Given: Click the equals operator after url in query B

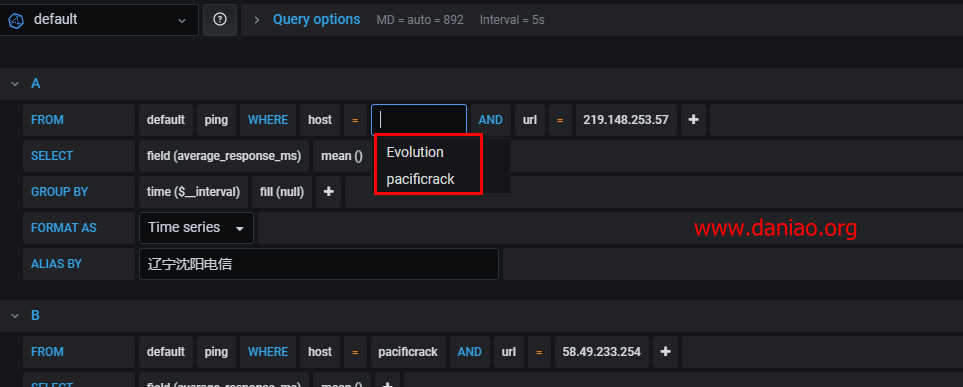Looking at the screenshot, I should tap(539, 352).
